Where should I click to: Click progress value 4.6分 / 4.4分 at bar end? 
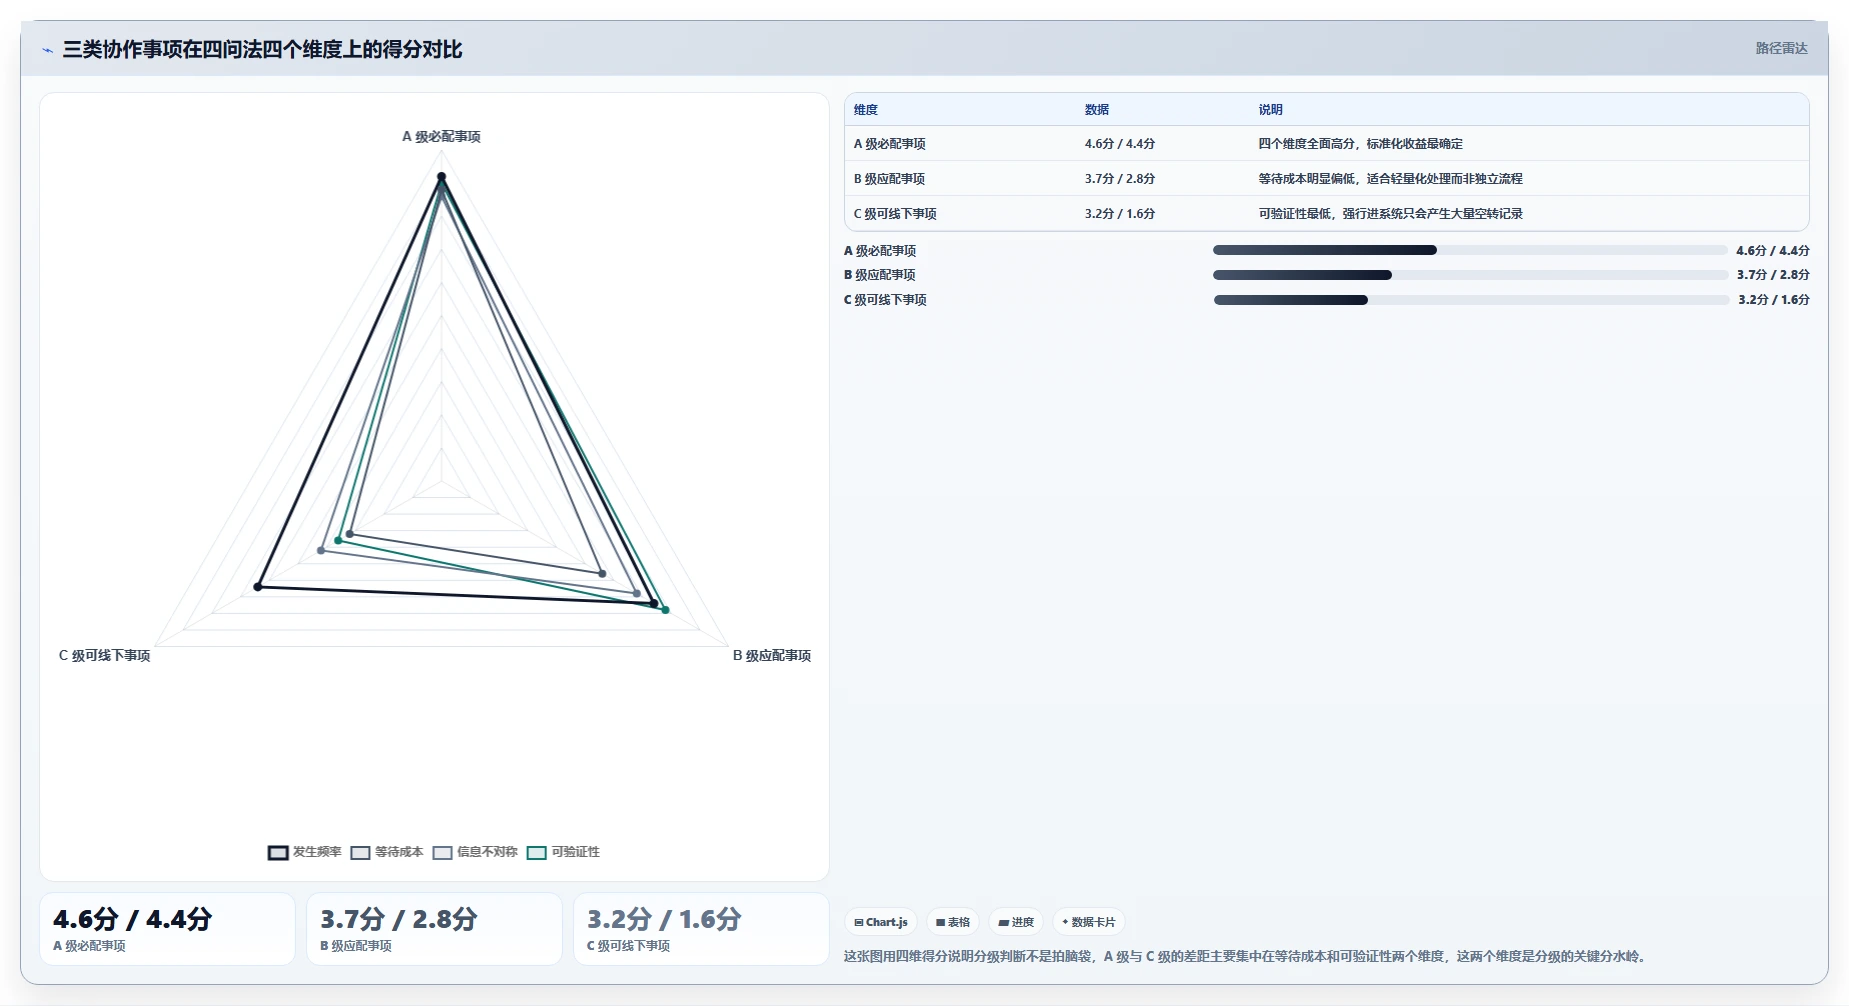[x=1773, y=251]
